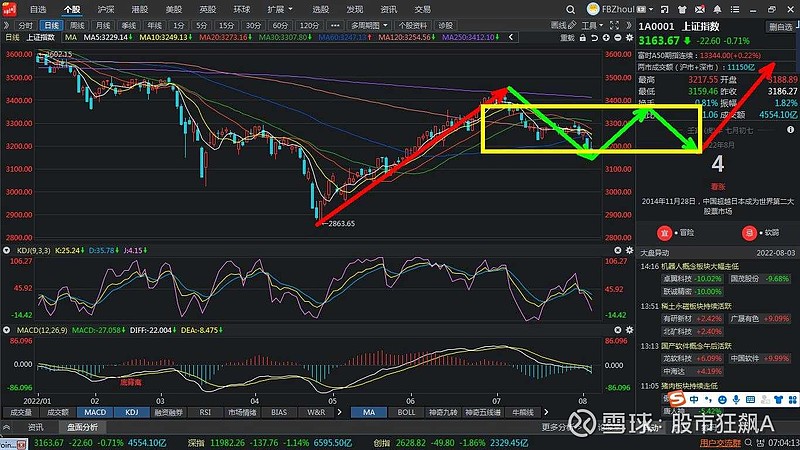Collapse the bottom panel chevron icon

7,427
